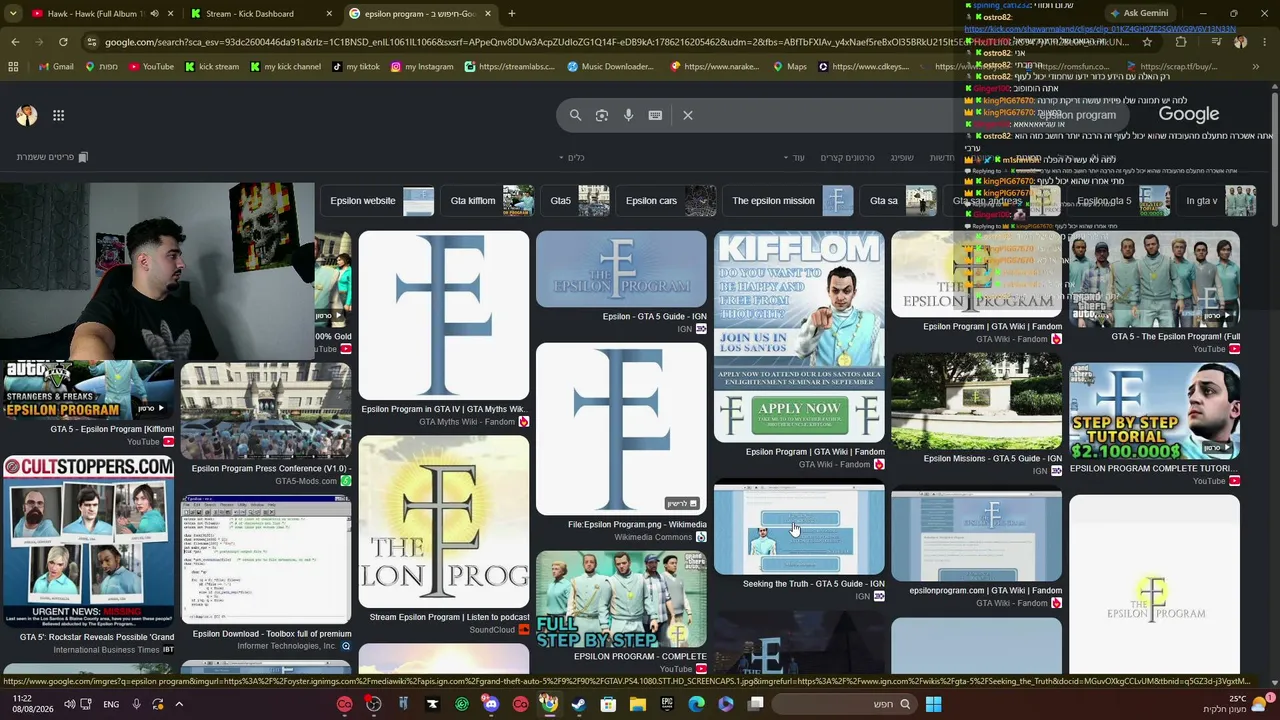Image resolution: width=1280 pixels, height=720 pixels.
Task: Open the Stream Epsilon Program SoundCloud image
Action: click(x=444, y=522)
